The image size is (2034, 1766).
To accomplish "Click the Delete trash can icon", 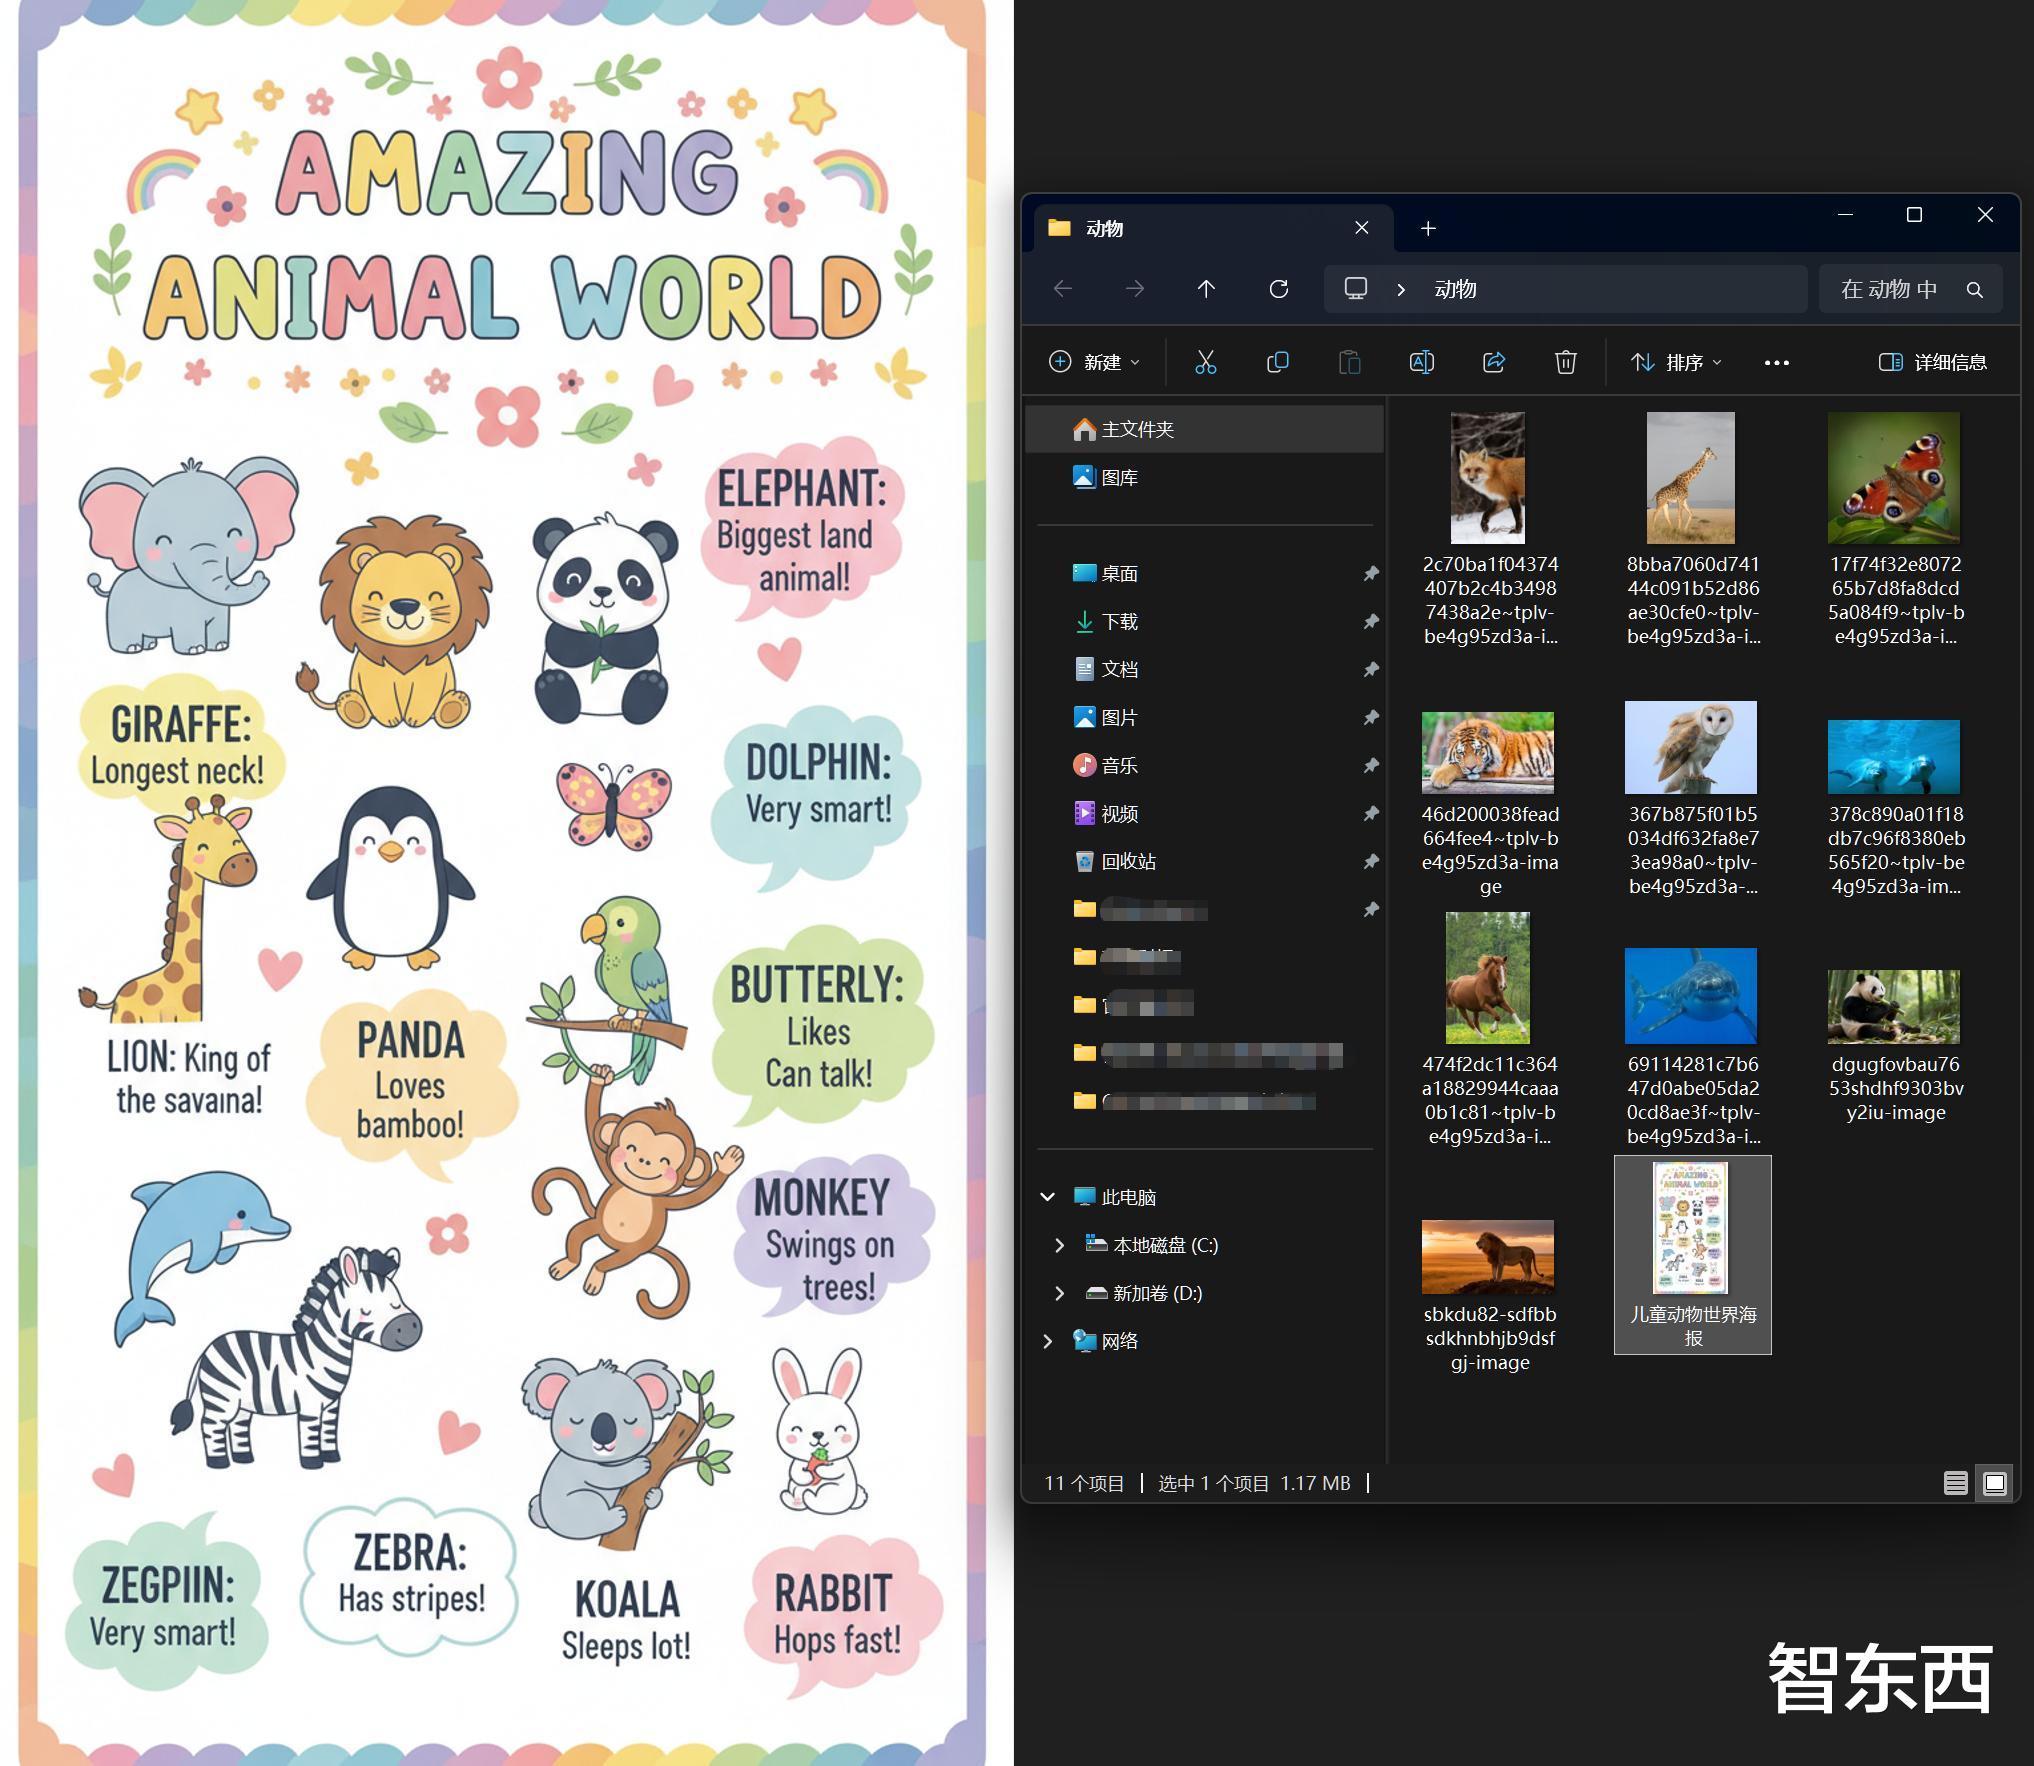I will [1565, 362].
